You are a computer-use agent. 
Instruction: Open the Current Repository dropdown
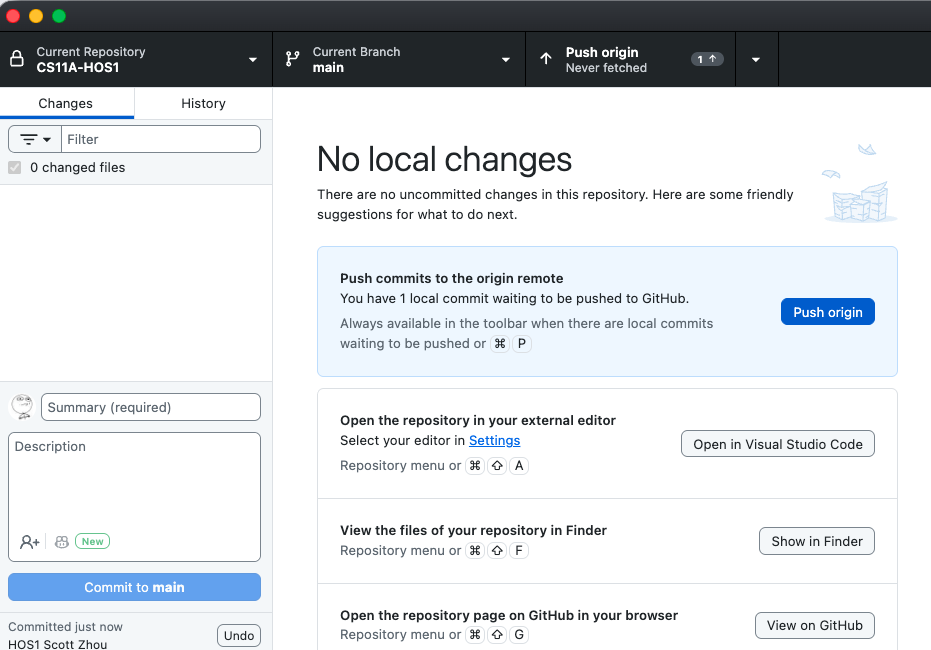253,58
